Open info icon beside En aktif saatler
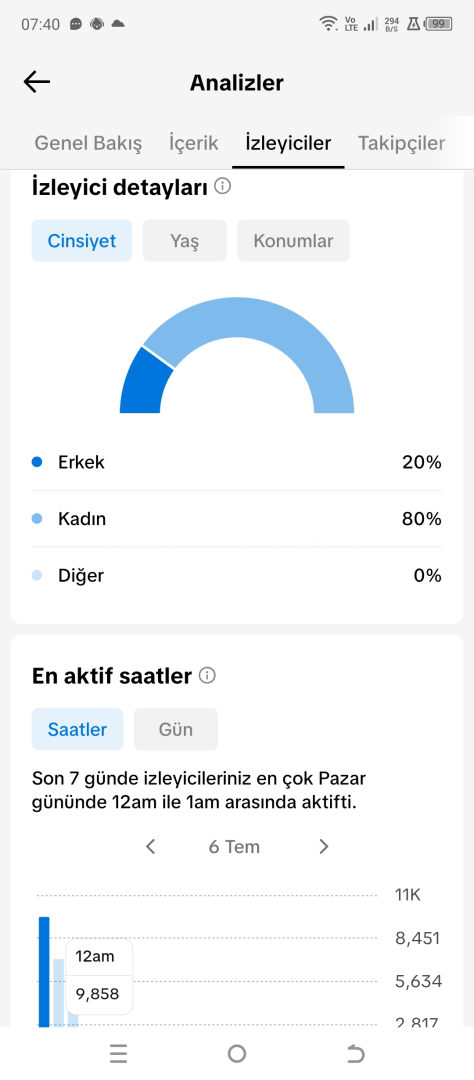Screen dimensions: 474x1080 tap(207, 676)
